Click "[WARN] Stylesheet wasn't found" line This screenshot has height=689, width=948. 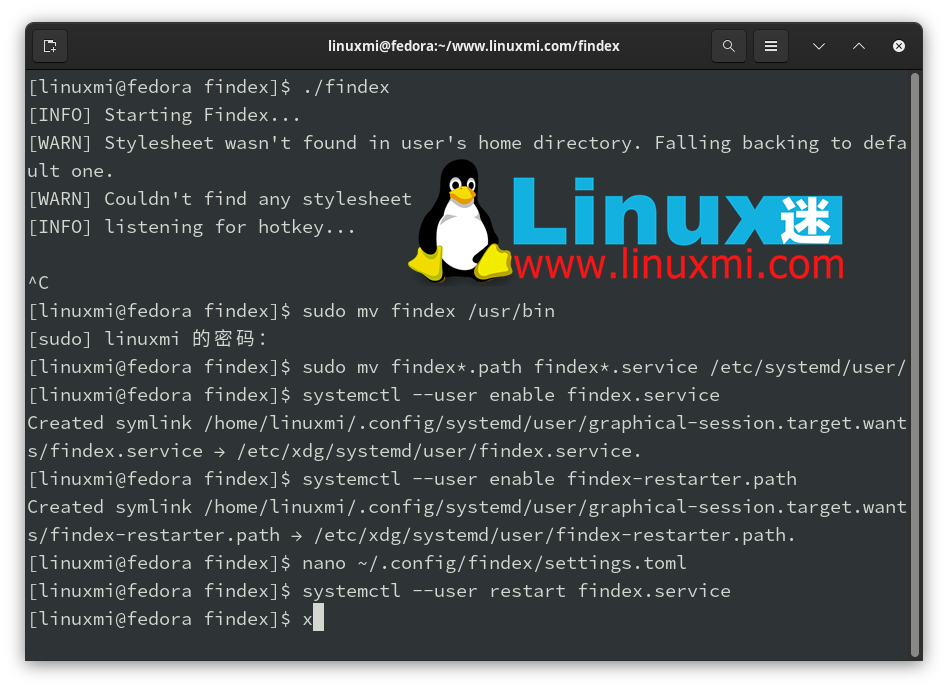467,157
